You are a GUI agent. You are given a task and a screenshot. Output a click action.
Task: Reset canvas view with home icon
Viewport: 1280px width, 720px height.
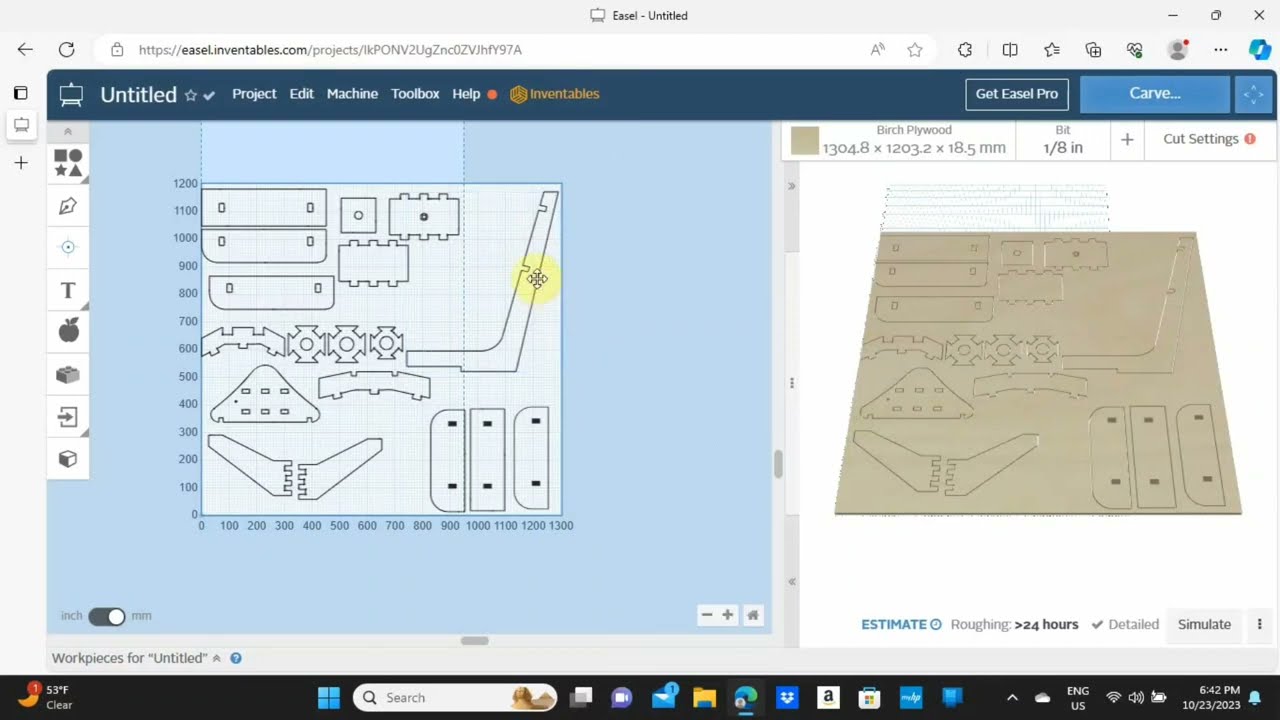tap(753, 615)
